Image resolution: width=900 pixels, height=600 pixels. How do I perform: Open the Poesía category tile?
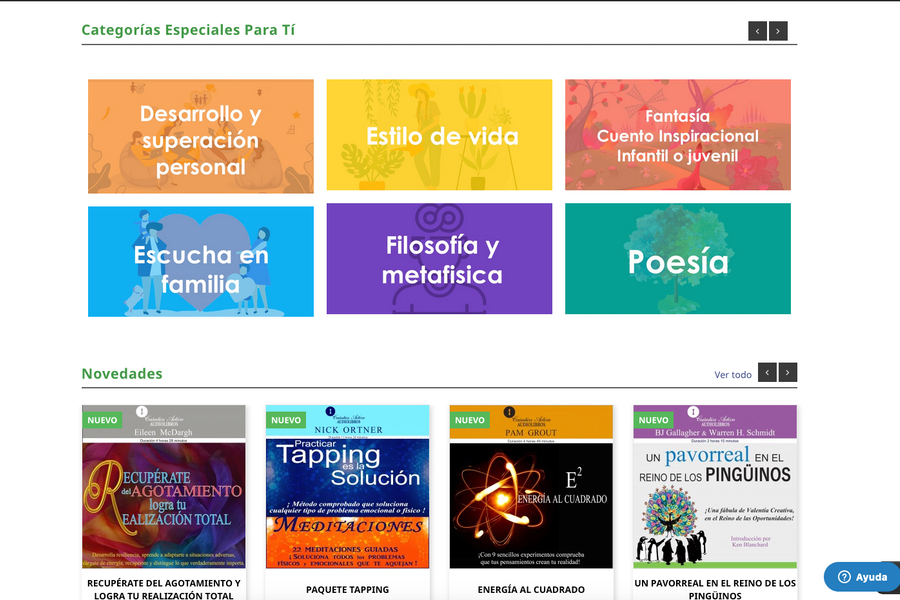pyautogui.click(x=677, y=259)
